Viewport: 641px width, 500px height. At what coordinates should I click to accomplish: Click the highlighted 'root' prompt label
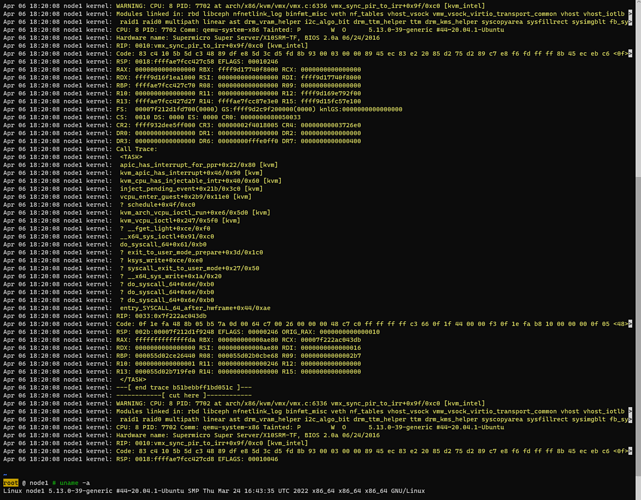(x=11, y=483)
